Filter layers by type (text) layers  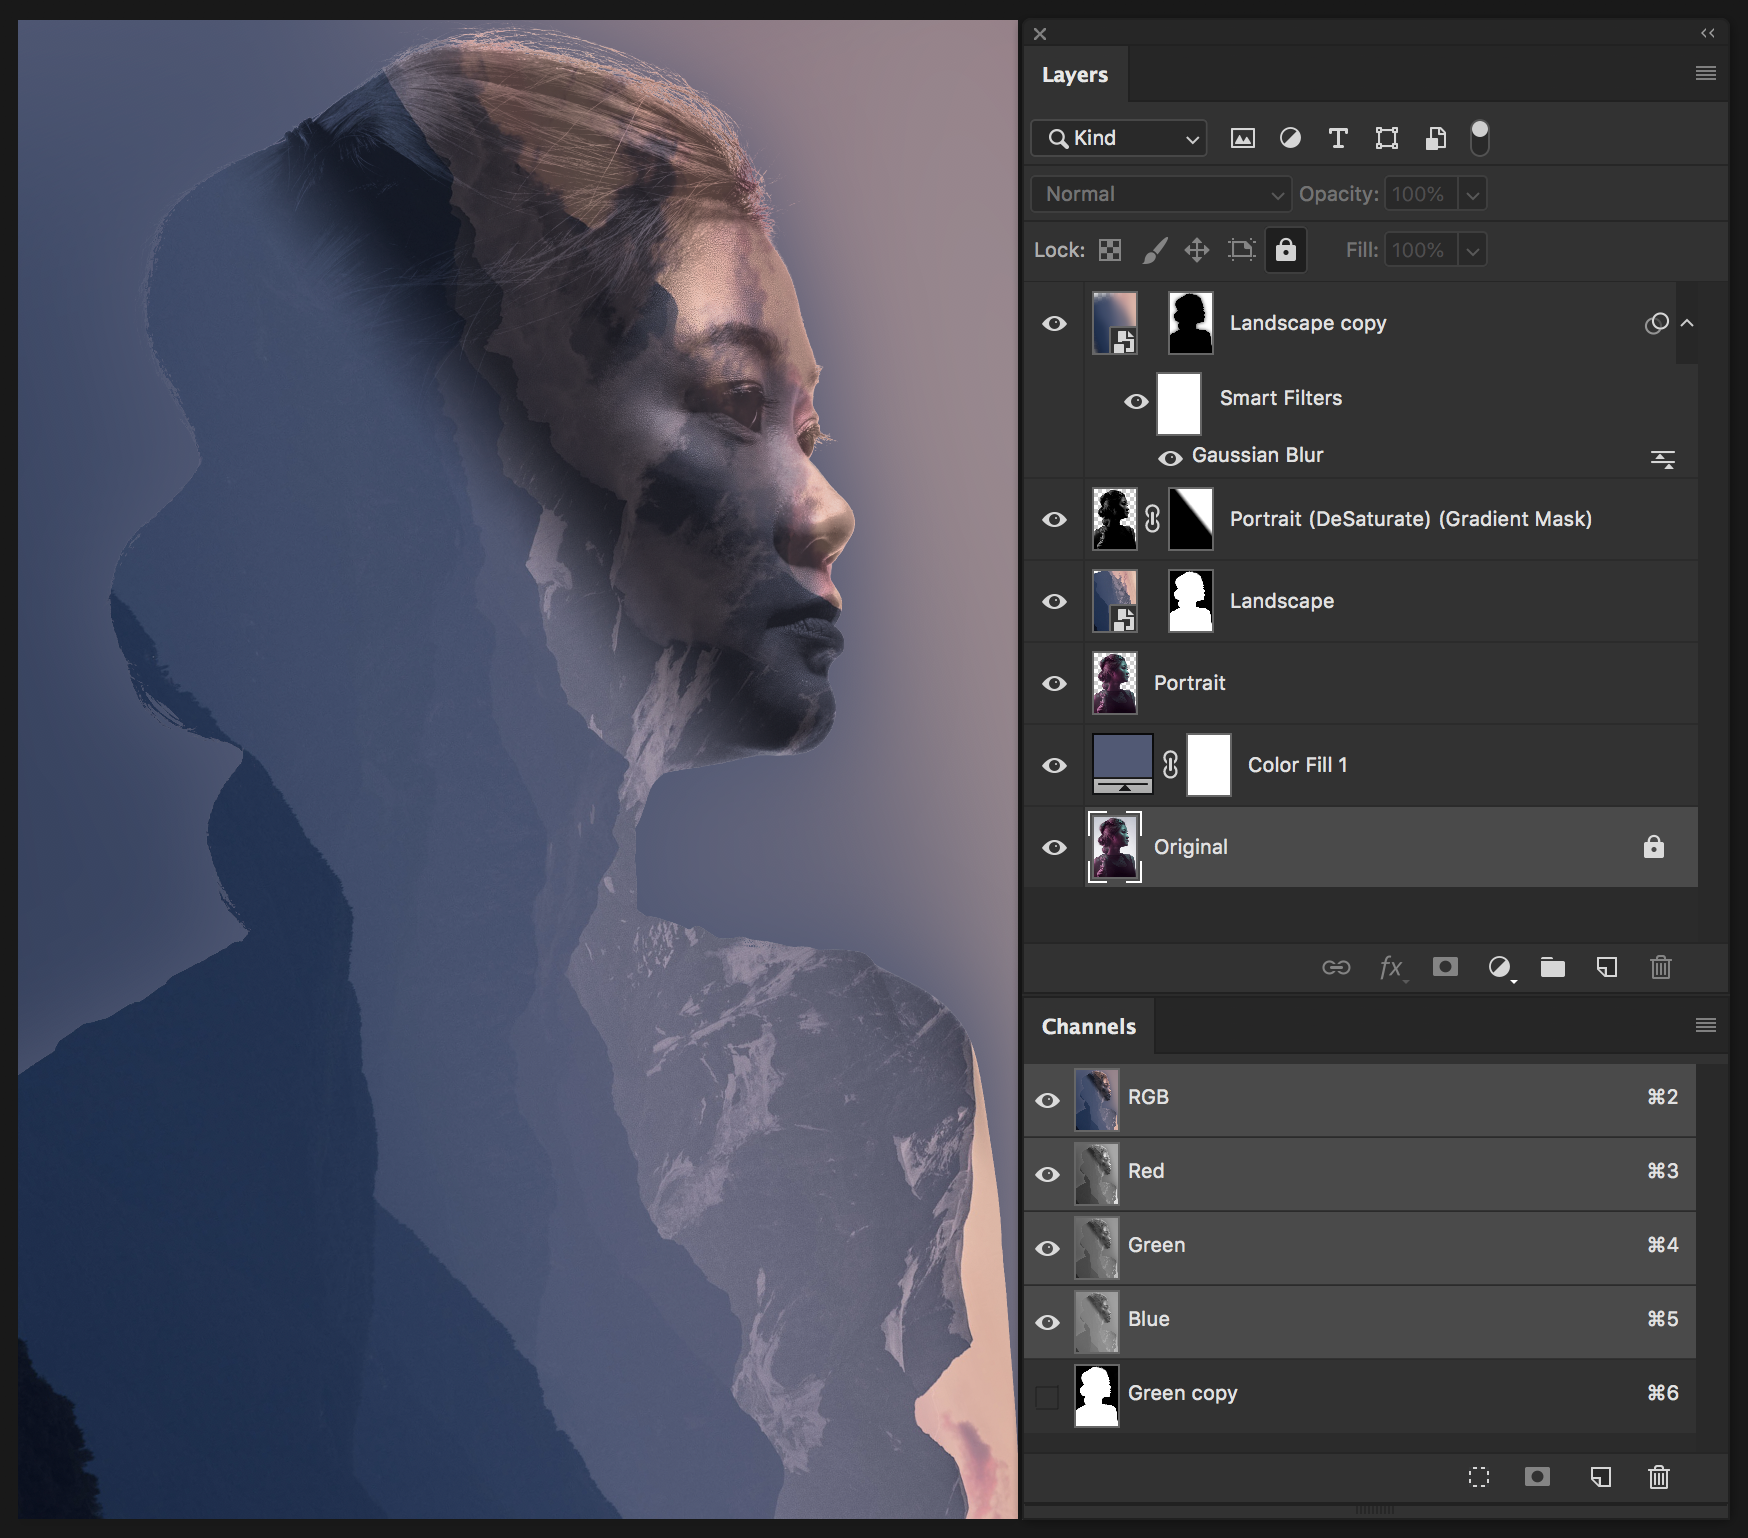click(1338, 139)
